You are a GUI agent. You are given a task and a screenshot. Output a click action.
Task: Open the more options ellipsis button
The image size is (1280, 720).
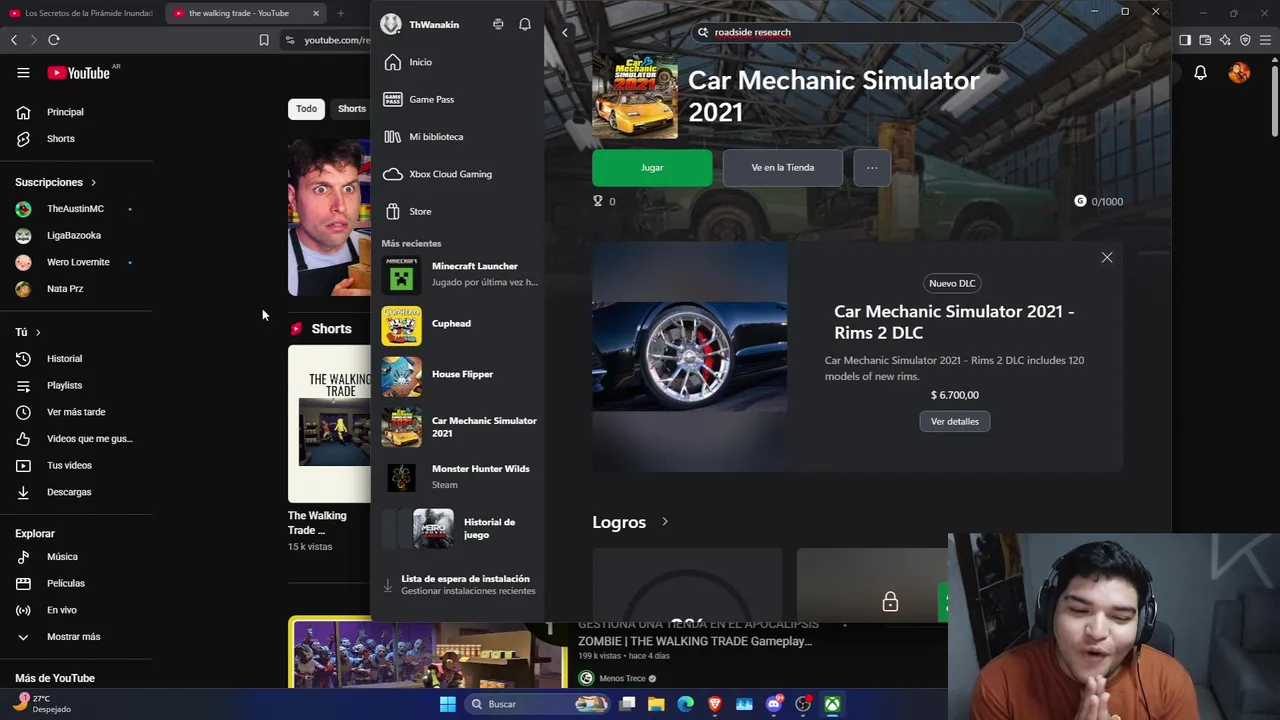click(872, 168)
